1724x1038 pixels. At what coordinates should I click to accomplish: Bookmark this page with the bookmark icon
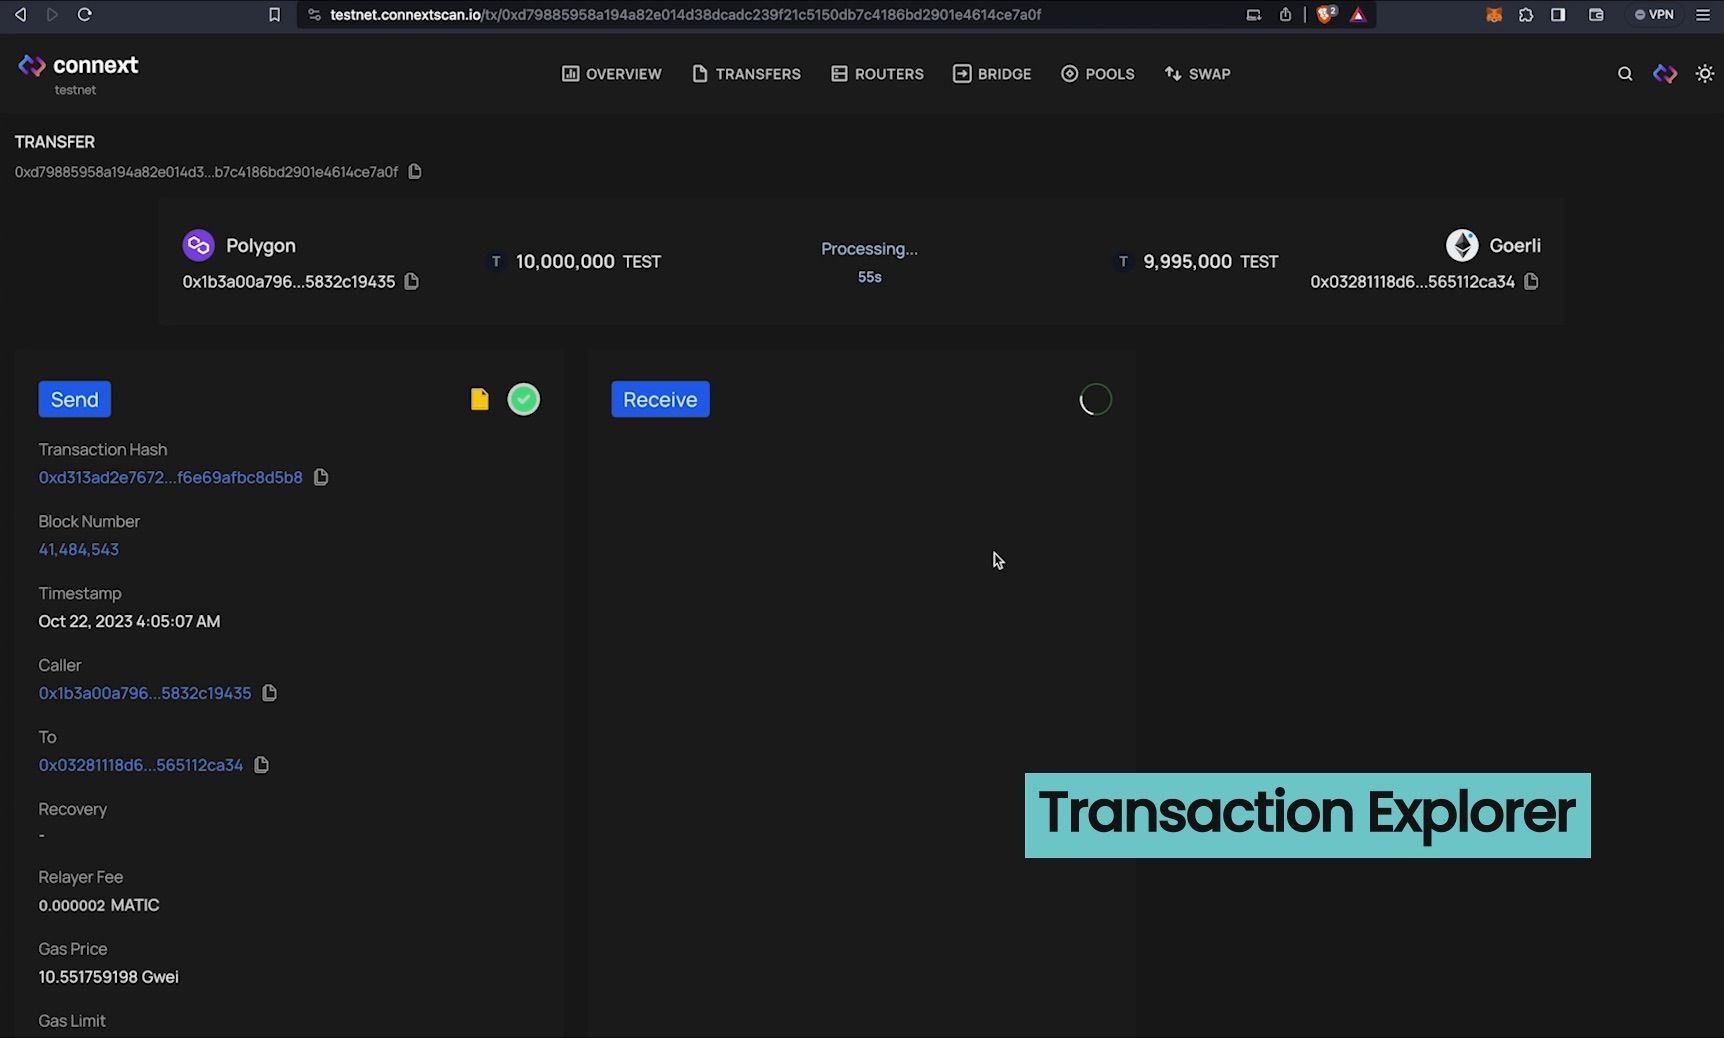point(274,15)
